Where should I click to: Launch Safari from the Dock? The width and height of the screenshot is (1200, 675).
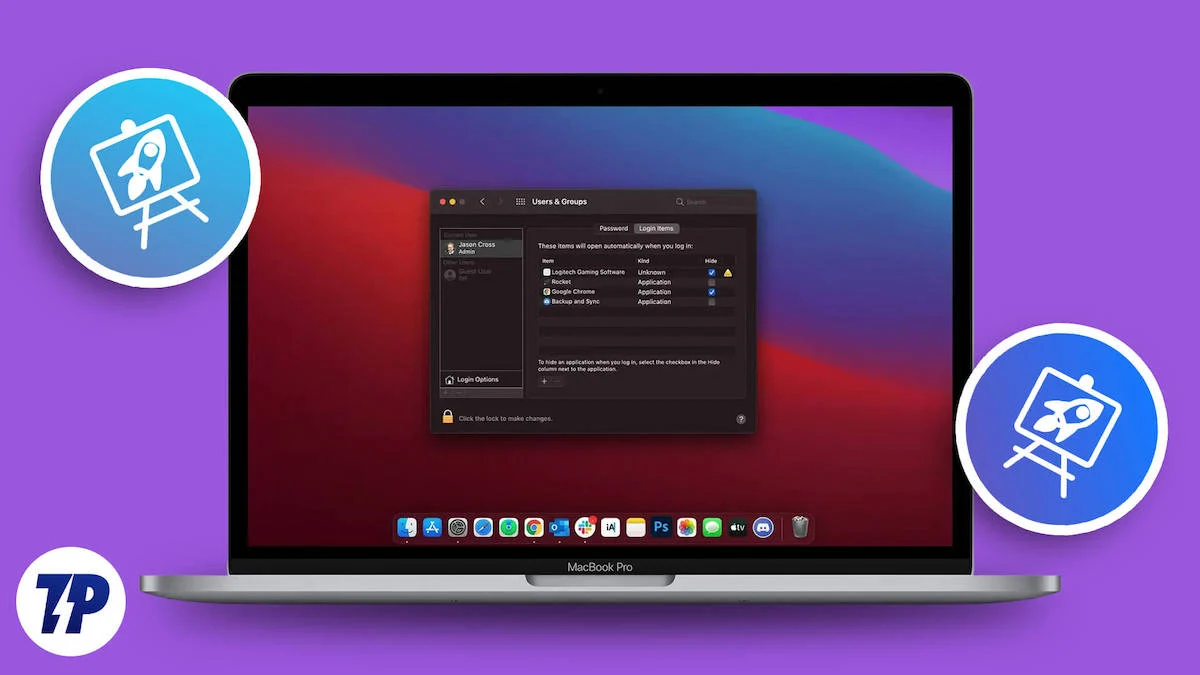(483, 527)
